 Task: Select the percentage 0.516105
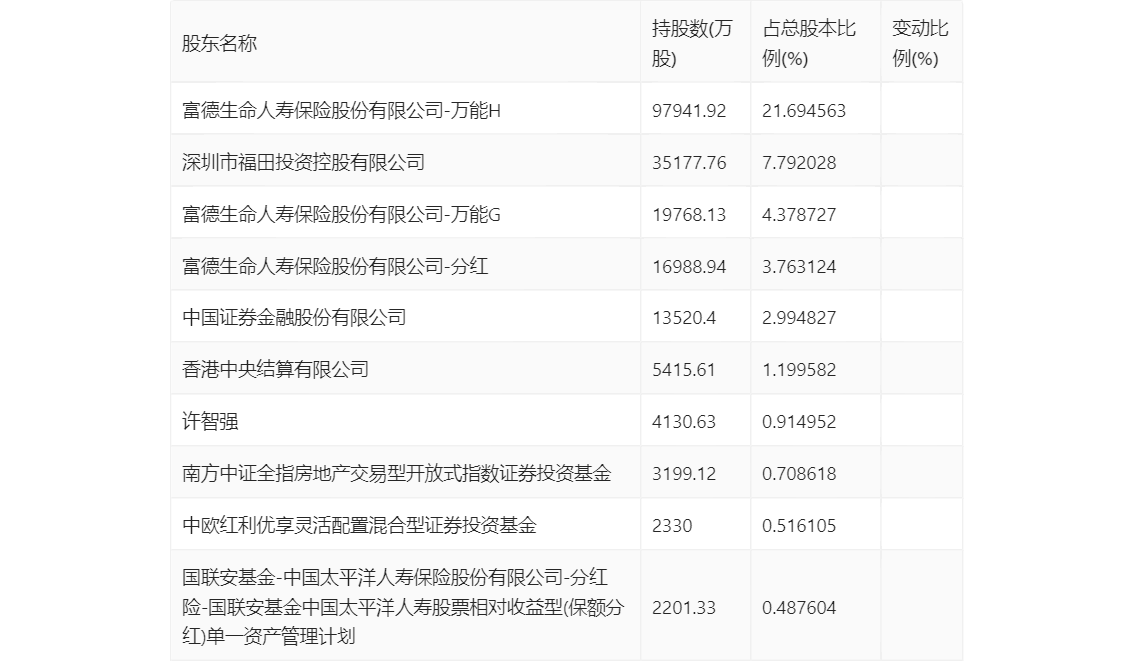(x=798, y=526)
